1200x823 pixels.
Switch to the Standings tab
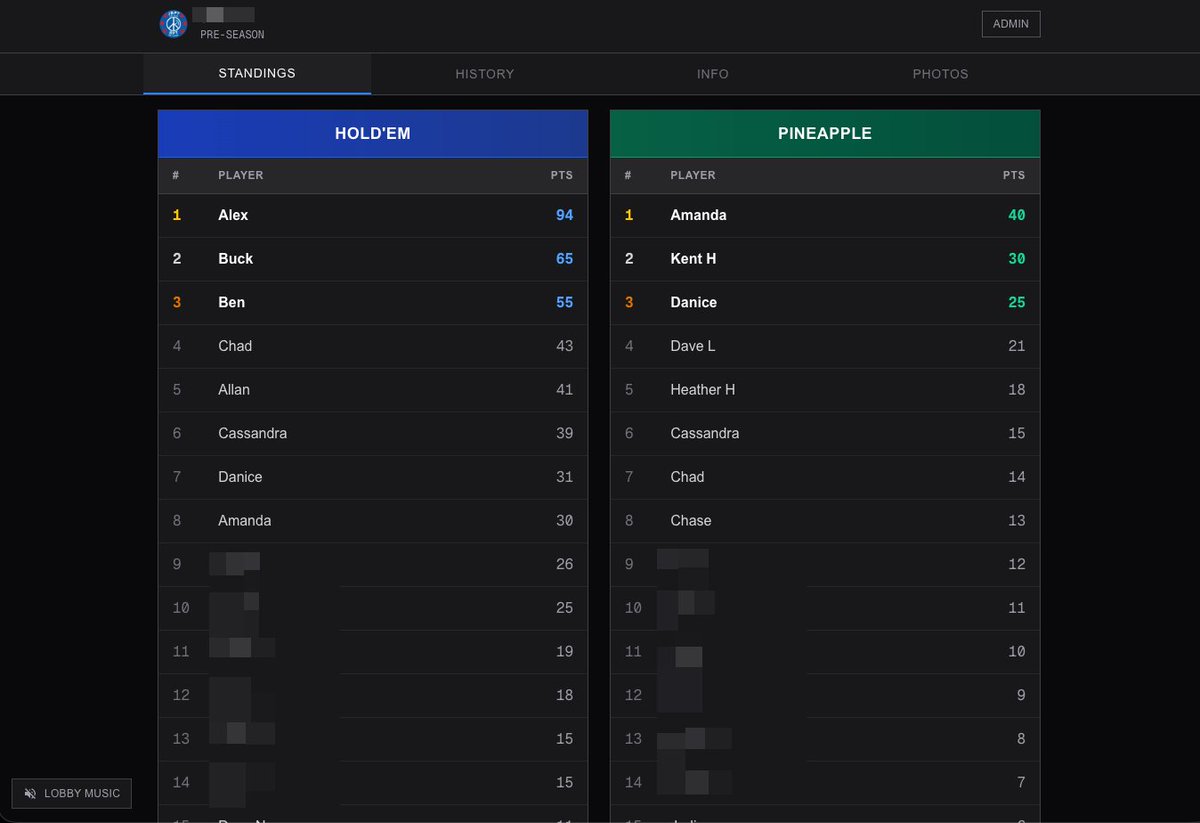[x=257, y=73]
